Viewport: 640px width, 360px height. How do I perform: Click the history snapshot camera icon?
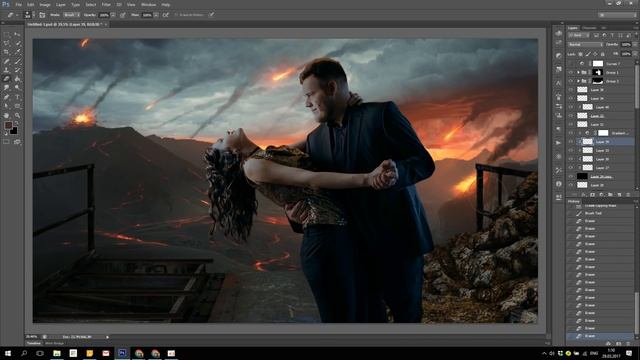619,344
